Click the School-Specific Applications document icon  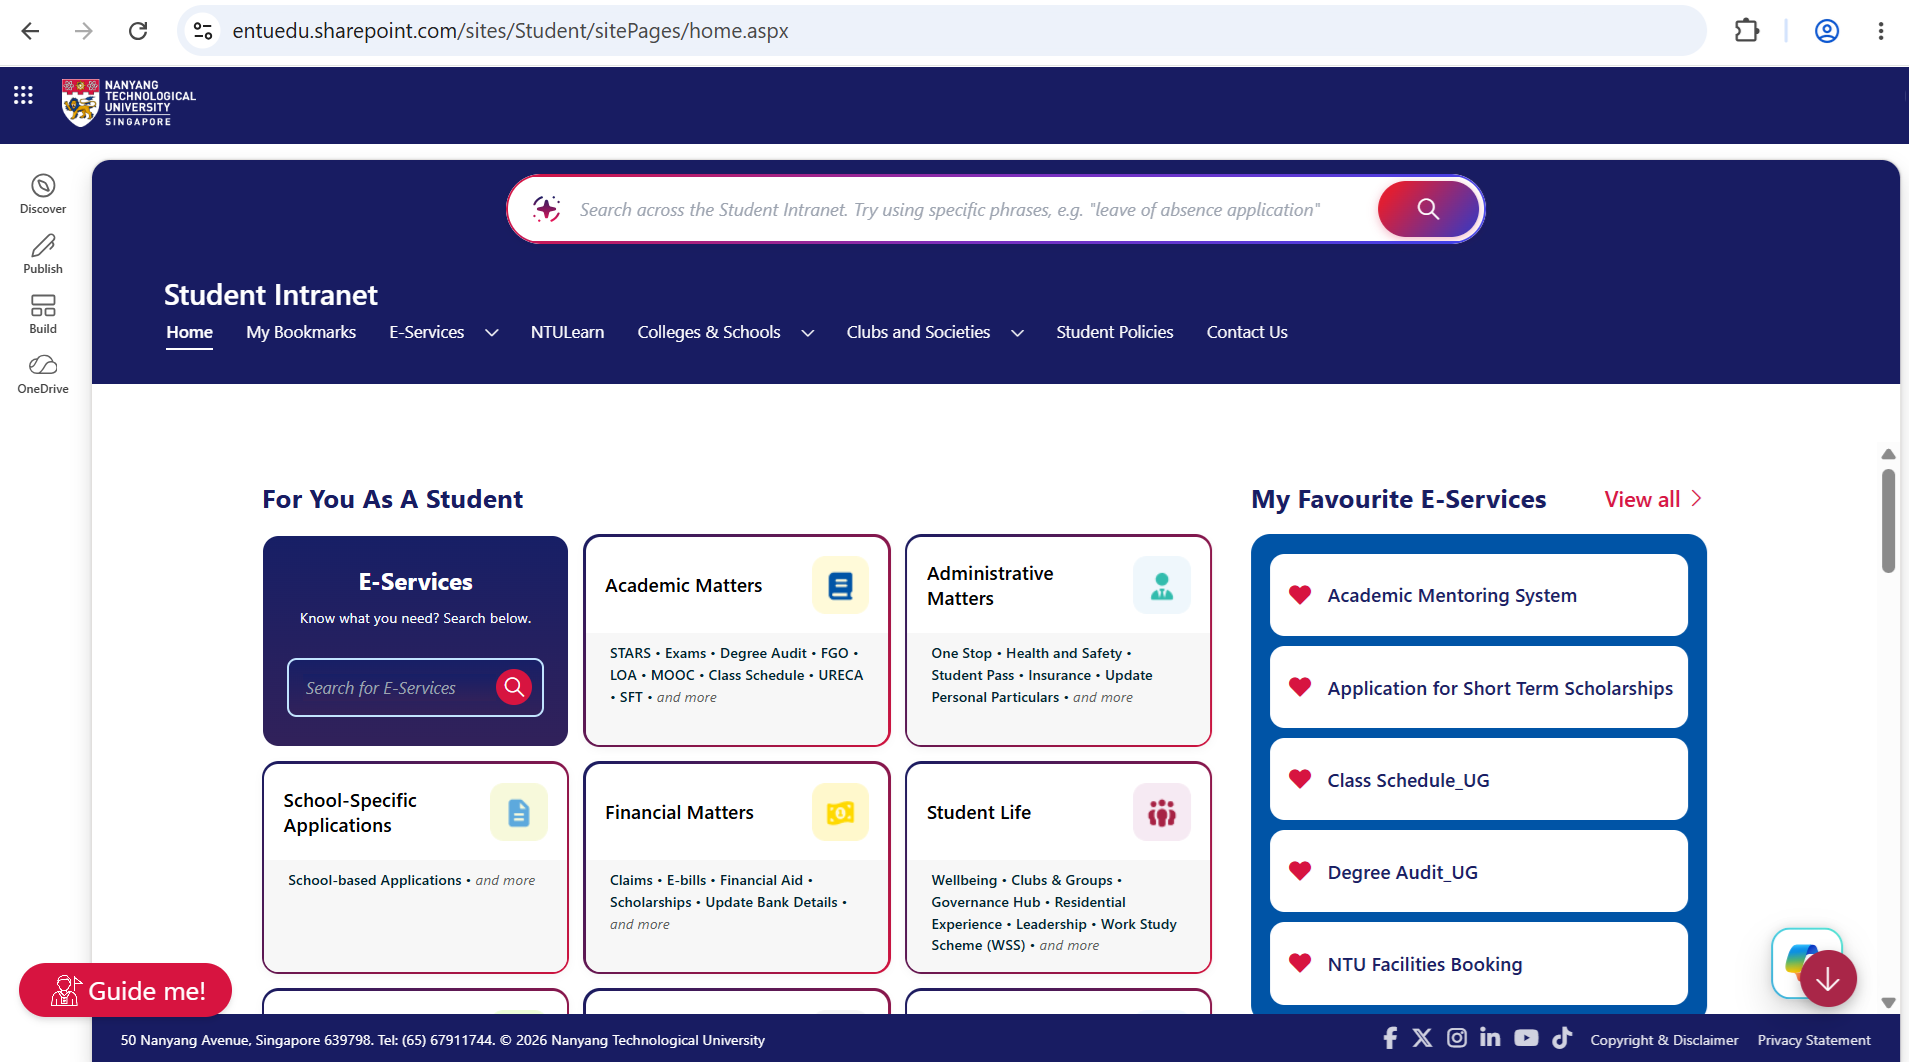518,812
